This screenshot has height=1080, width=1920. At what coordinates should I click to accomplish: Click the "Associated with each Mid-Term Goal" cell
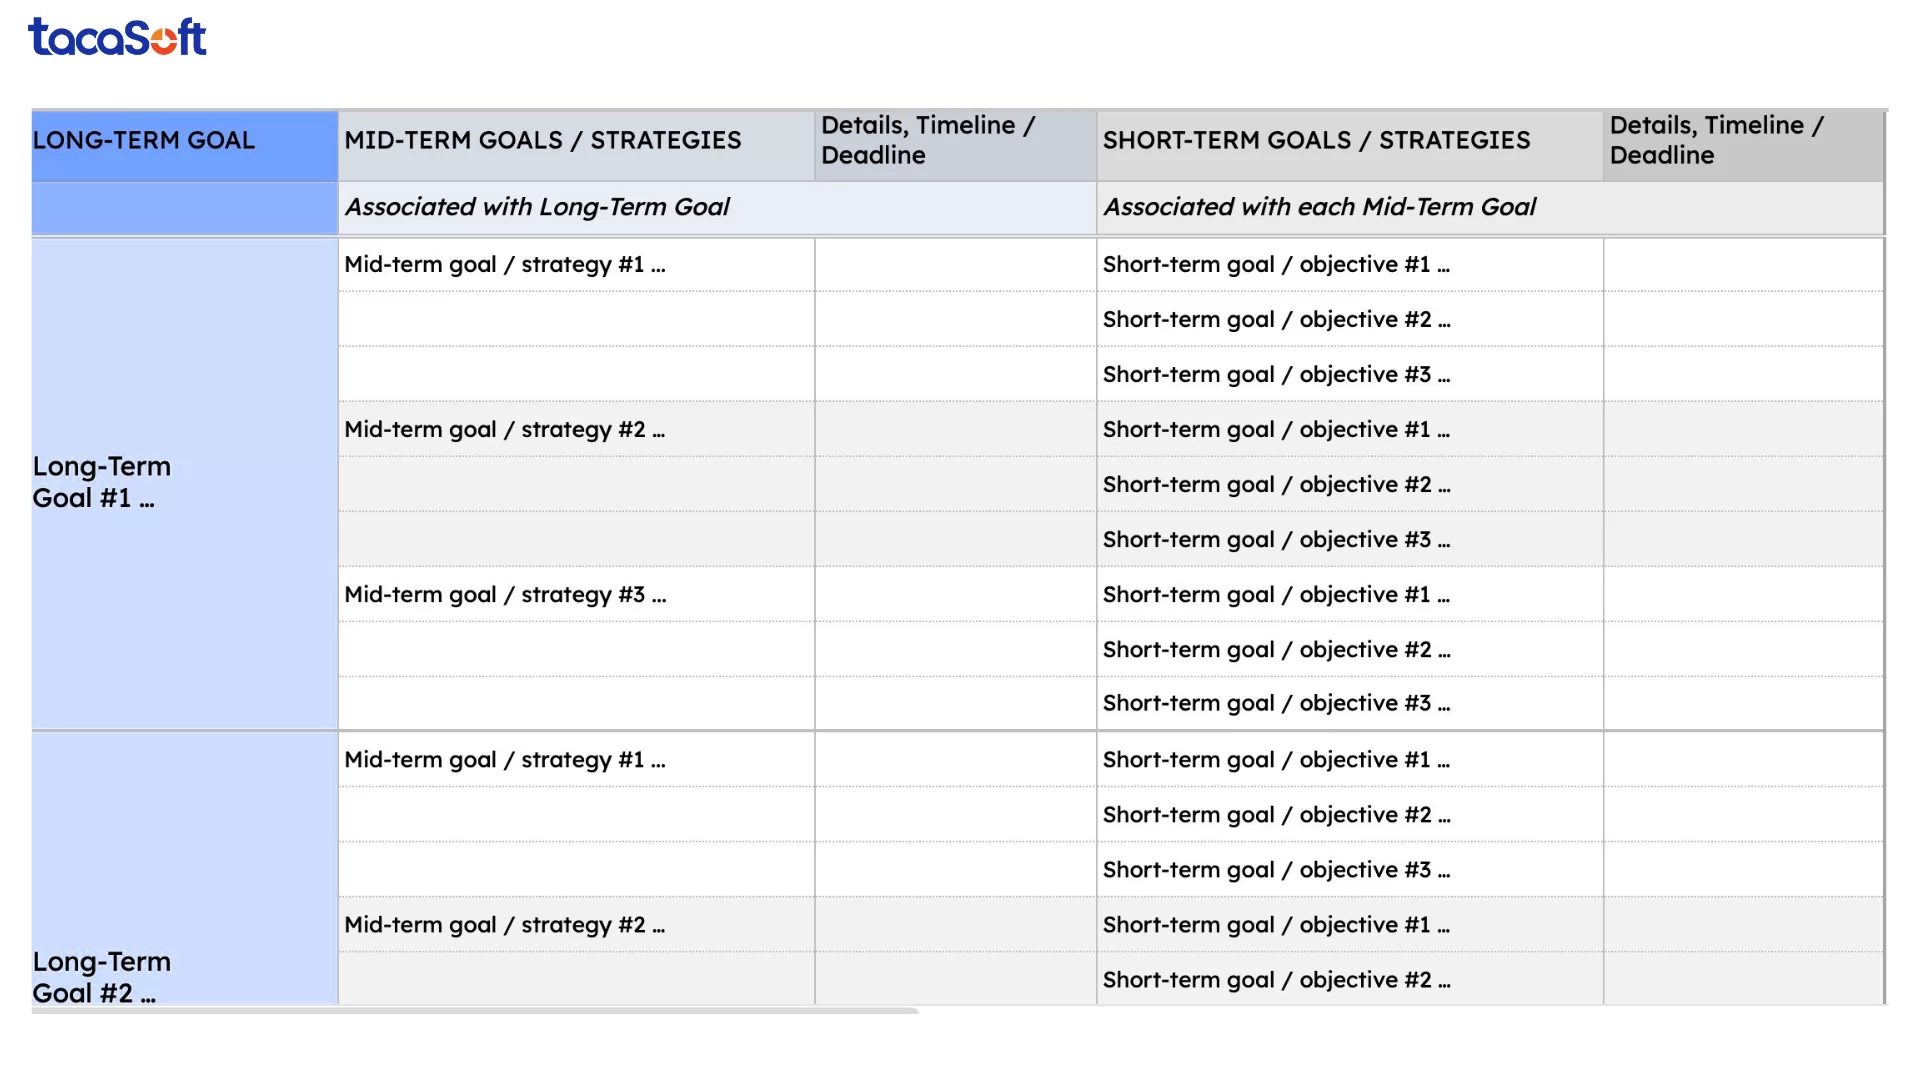point(1490,207)
